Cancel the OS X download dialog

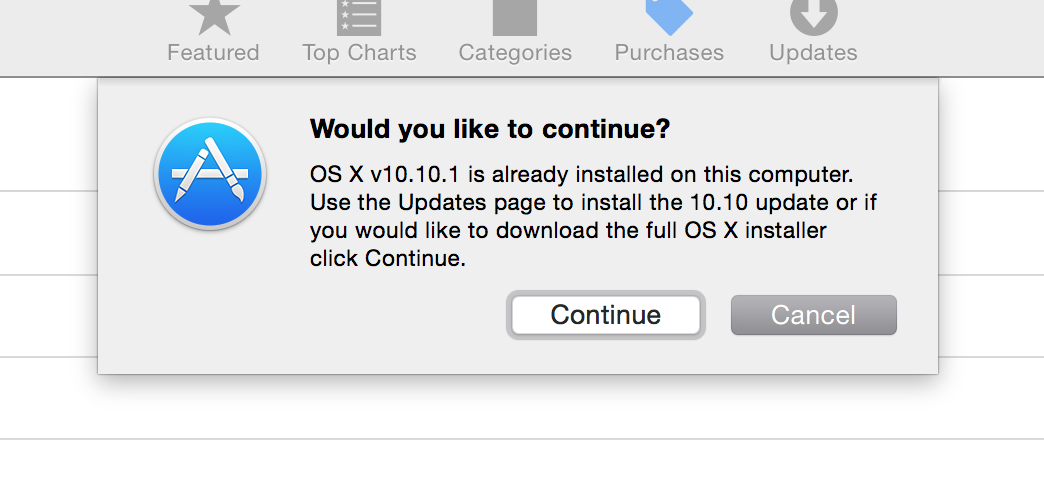pos(814,315)
